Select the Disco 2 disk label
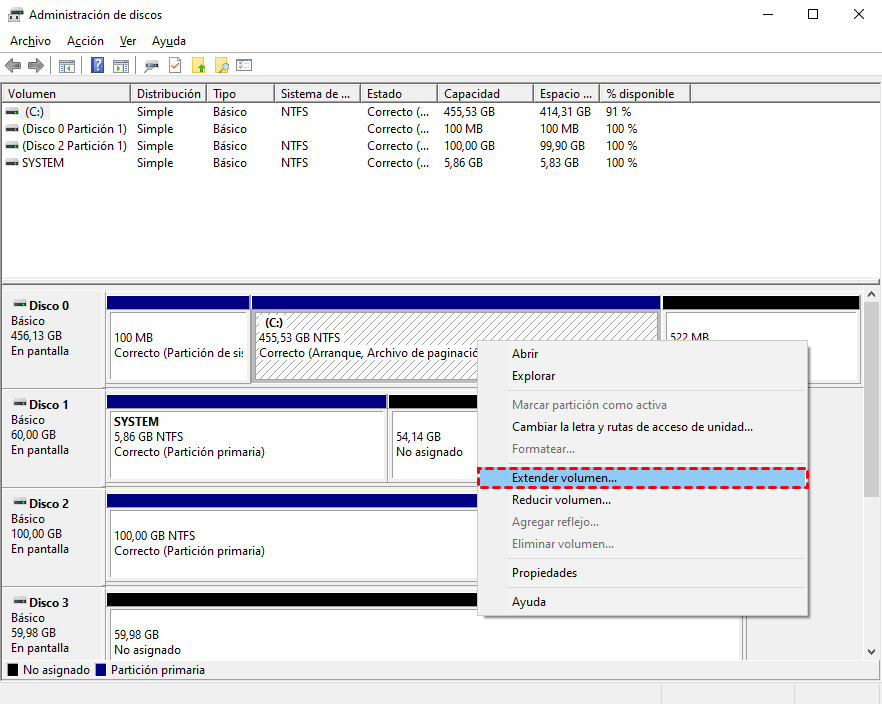Image resolution: width=882 pixels, height=704 pixels. tap(49, 504)
